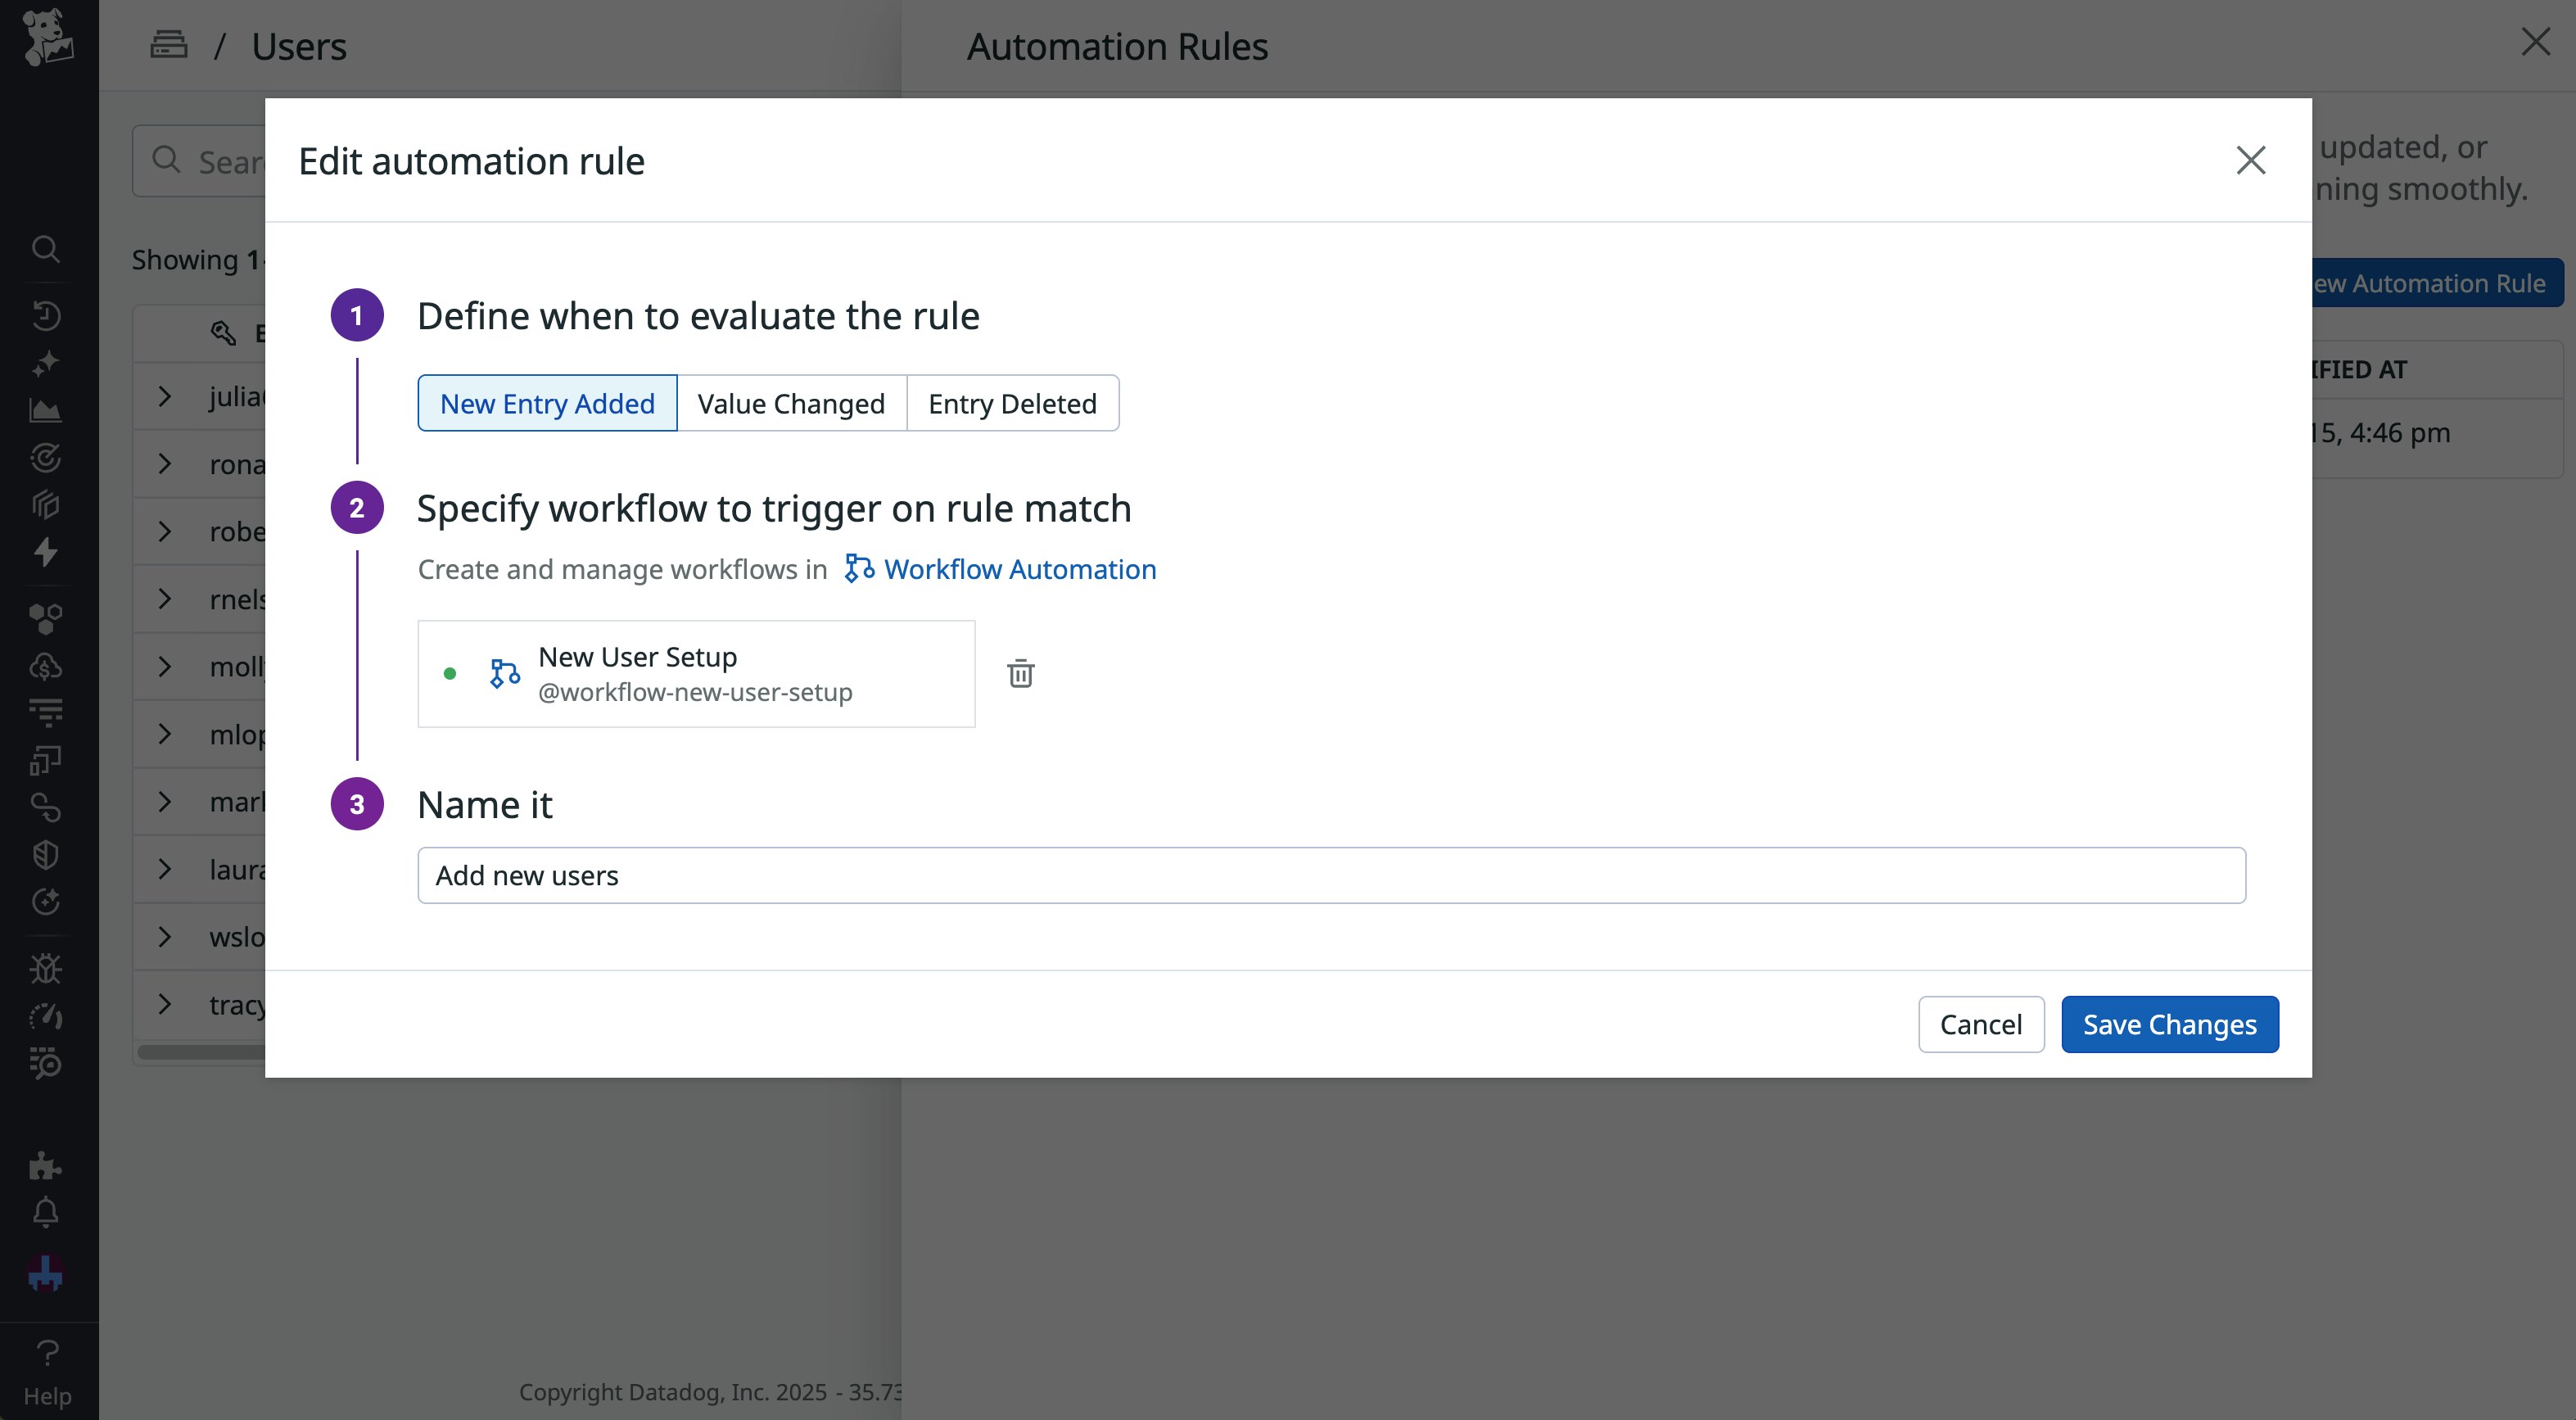Cancel editing the automation rule
Viewport: 2576px width, 1420px height.
click(1980, 1024)
